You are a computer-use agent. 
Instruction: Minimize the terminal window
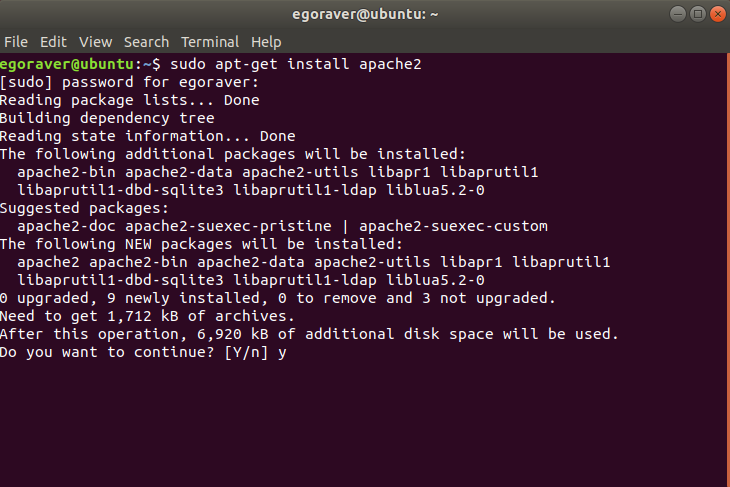click(x=677, y=14)
